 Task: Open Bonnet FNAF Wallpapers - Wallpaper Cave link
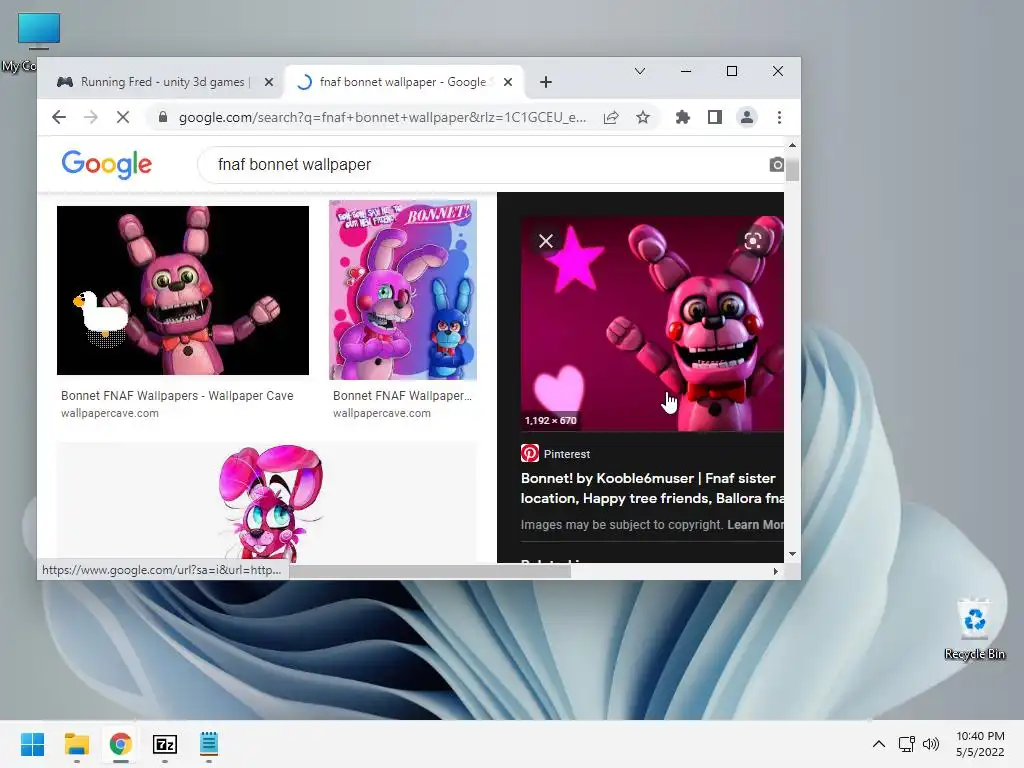click(177, 396)
